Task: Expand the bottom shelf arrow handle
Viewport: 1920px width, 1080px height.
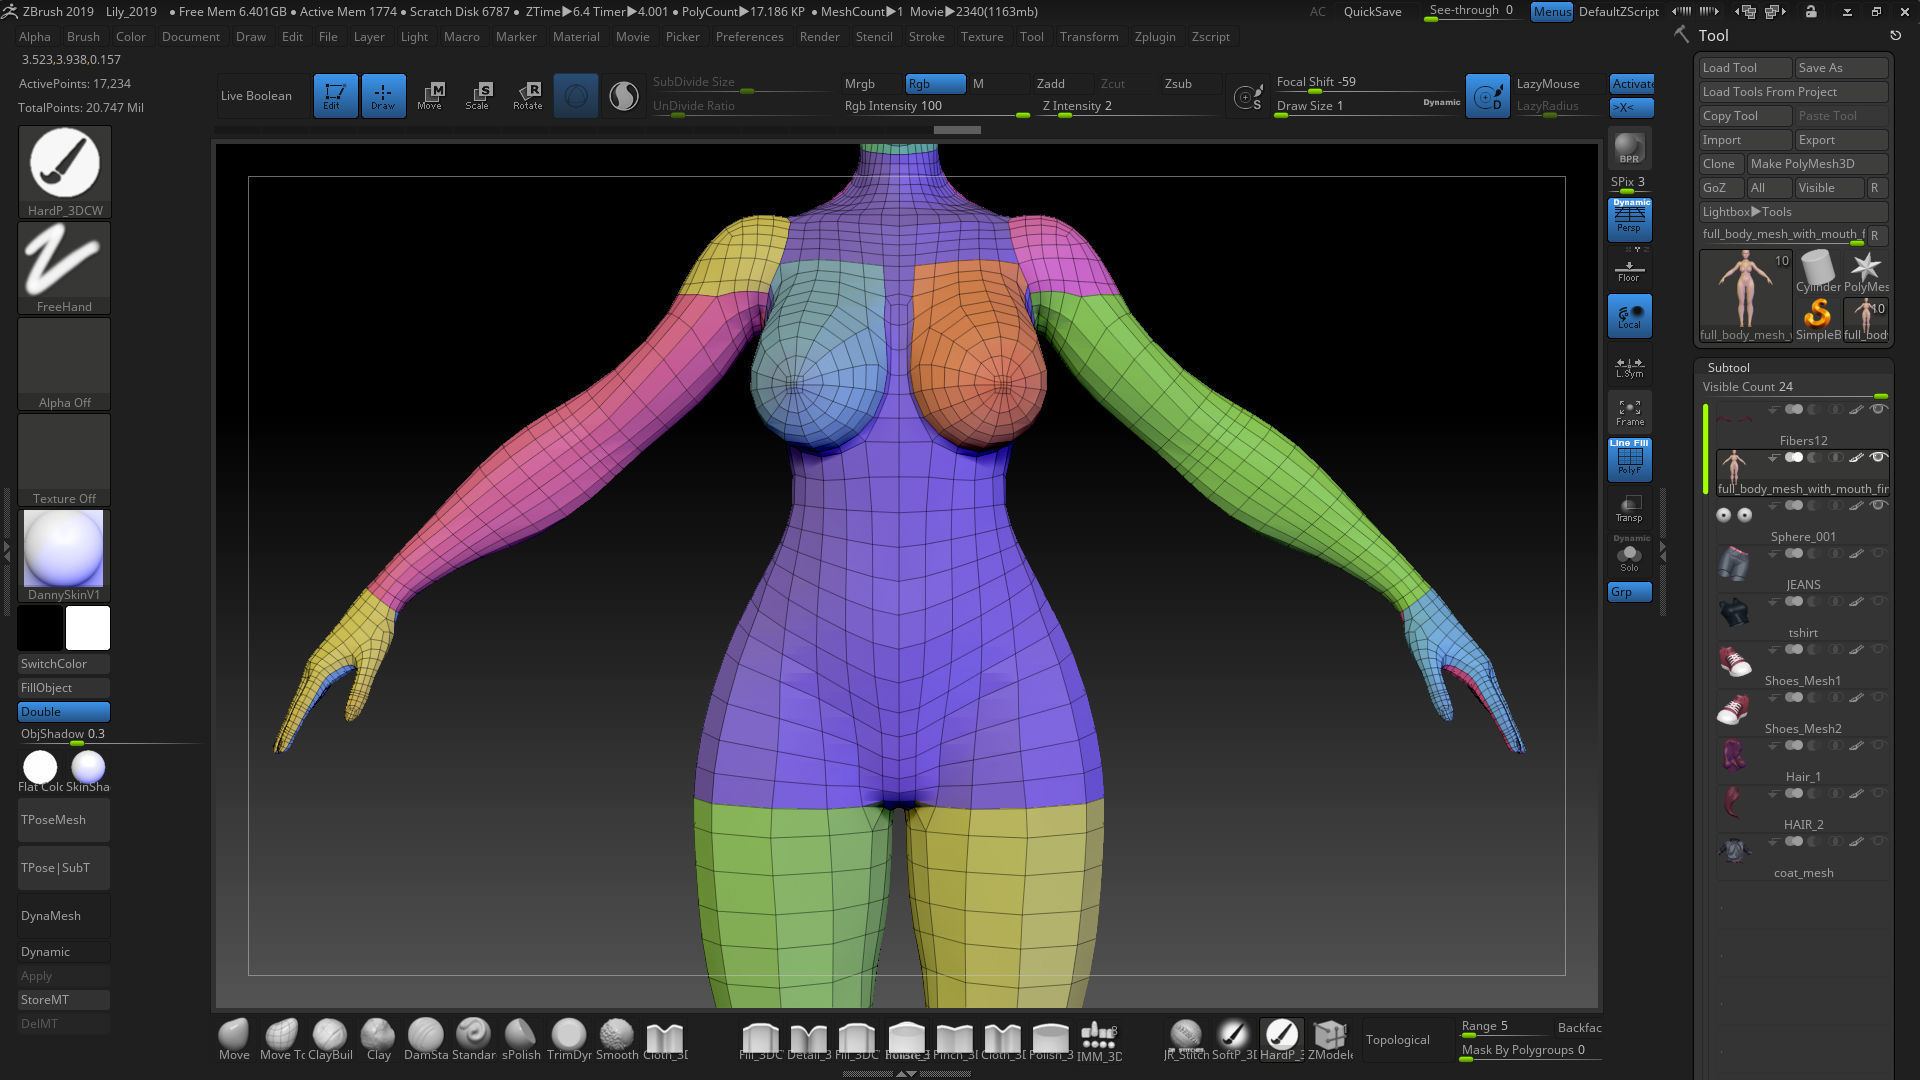Action: tap(906, 1074)
